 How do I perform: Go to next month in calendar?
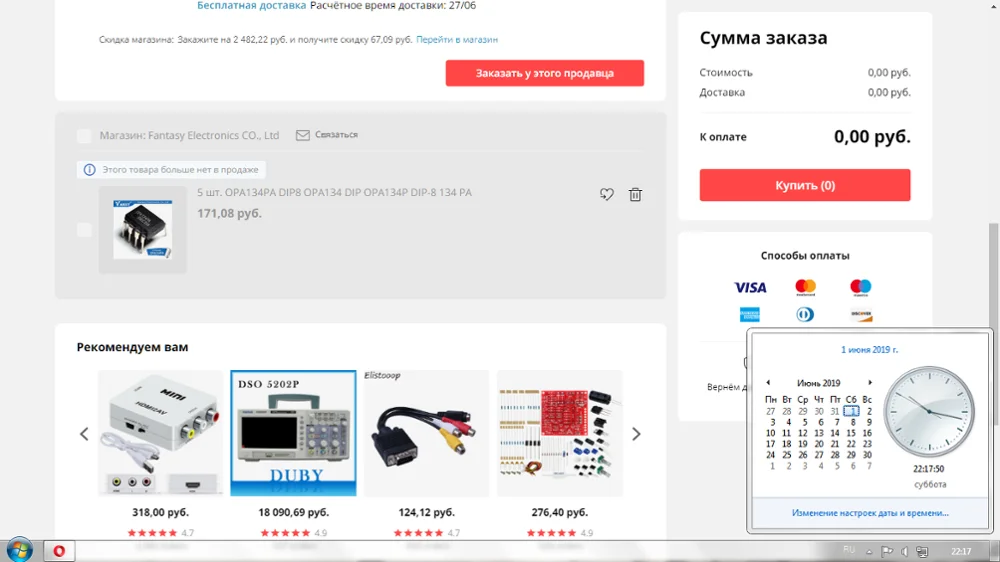point(870,383)
